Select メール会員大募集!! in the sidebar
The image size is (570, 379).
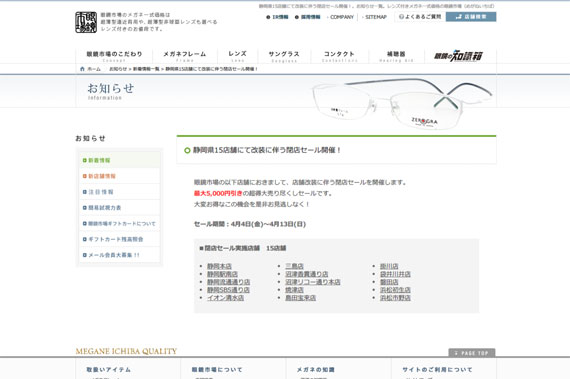[120, 255]
